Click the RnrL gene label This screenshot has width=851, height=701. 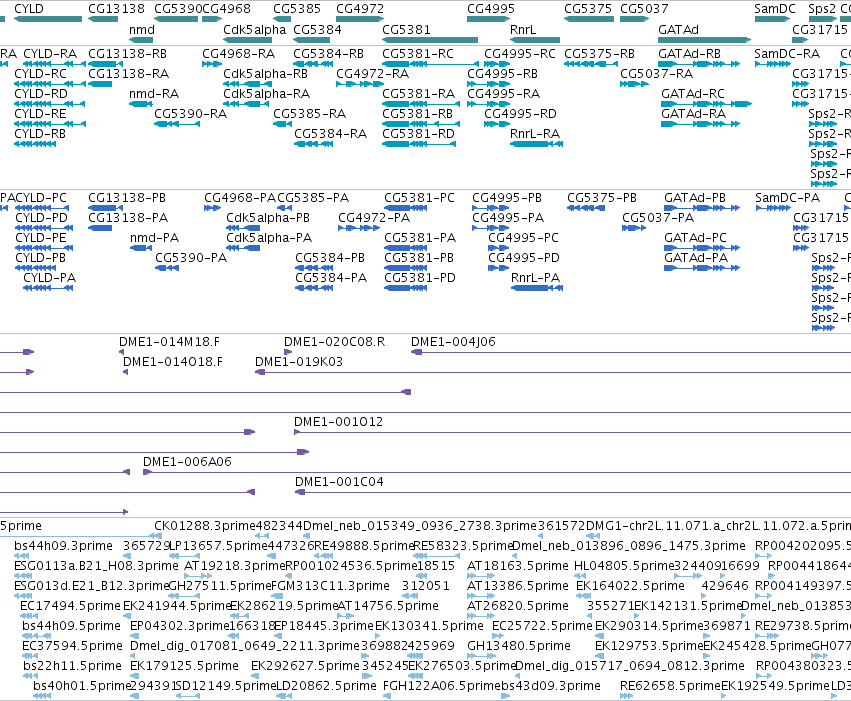coord(523,30)
